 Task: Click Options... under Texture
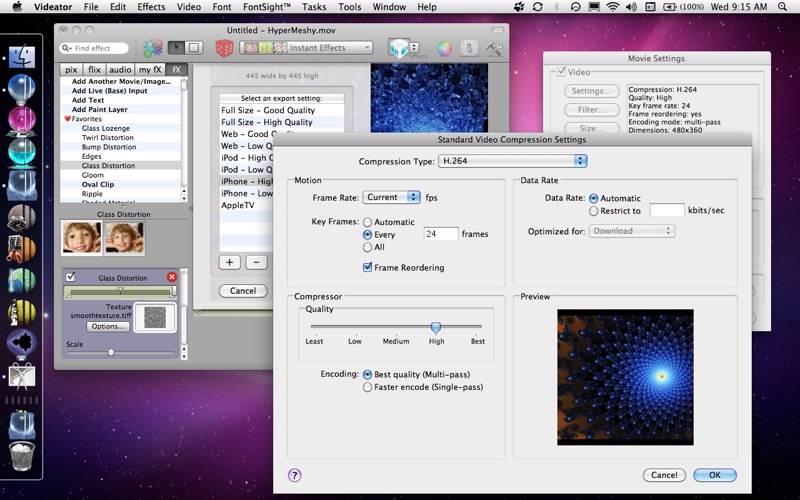pos(108,327)
